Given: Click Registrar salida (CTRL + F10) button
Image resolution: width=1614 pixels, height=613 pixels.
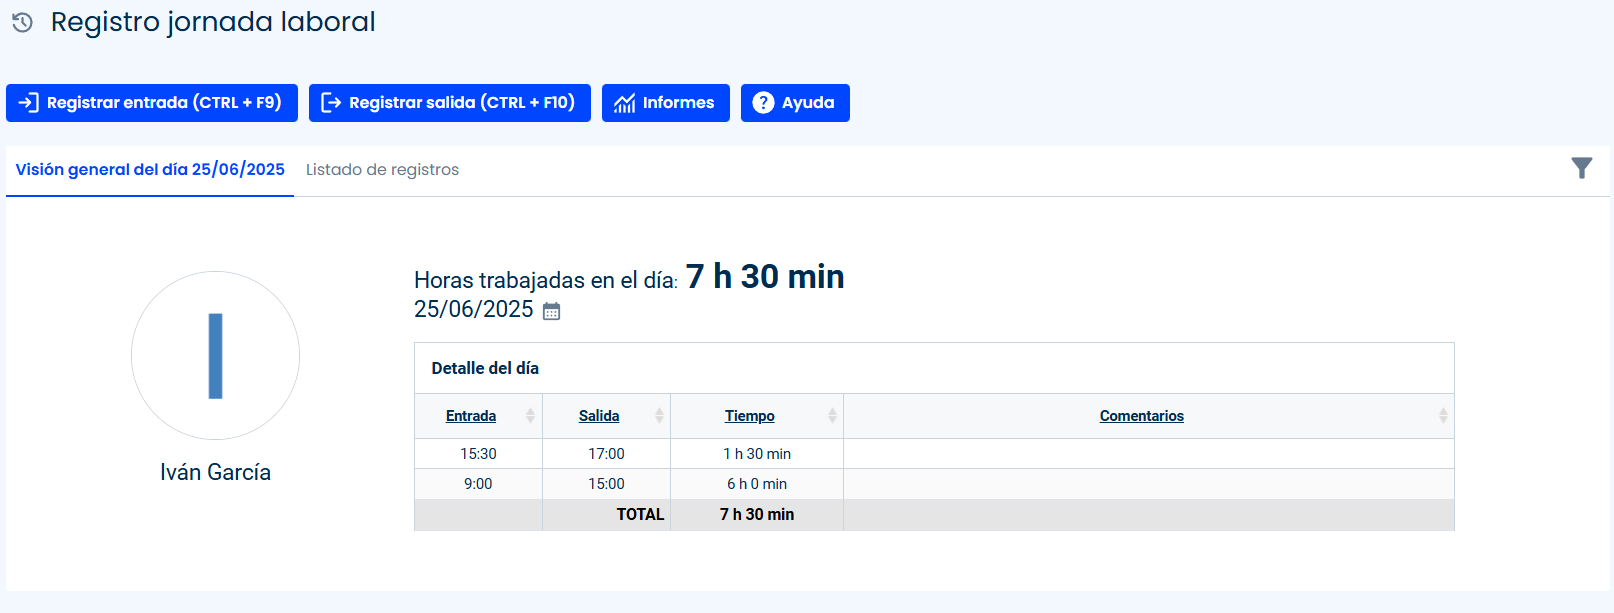Looking at the screenshot, I should 450,103.
